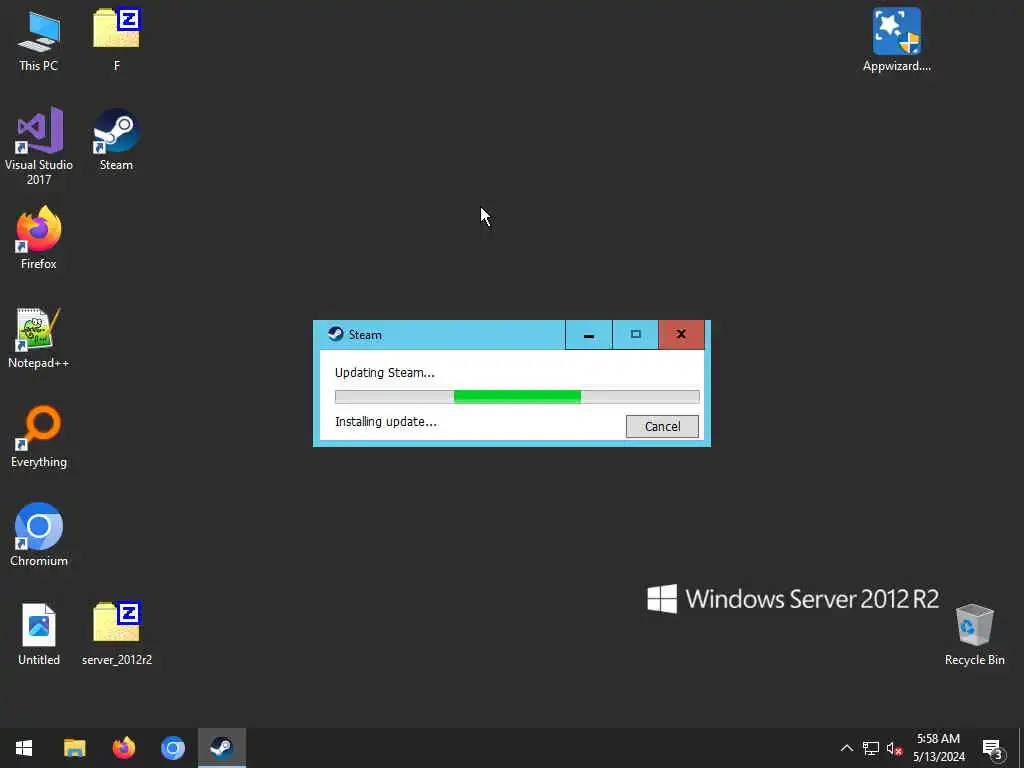Open Chromium from the taskbar
Screen dimensions: 1024x768
172,748
